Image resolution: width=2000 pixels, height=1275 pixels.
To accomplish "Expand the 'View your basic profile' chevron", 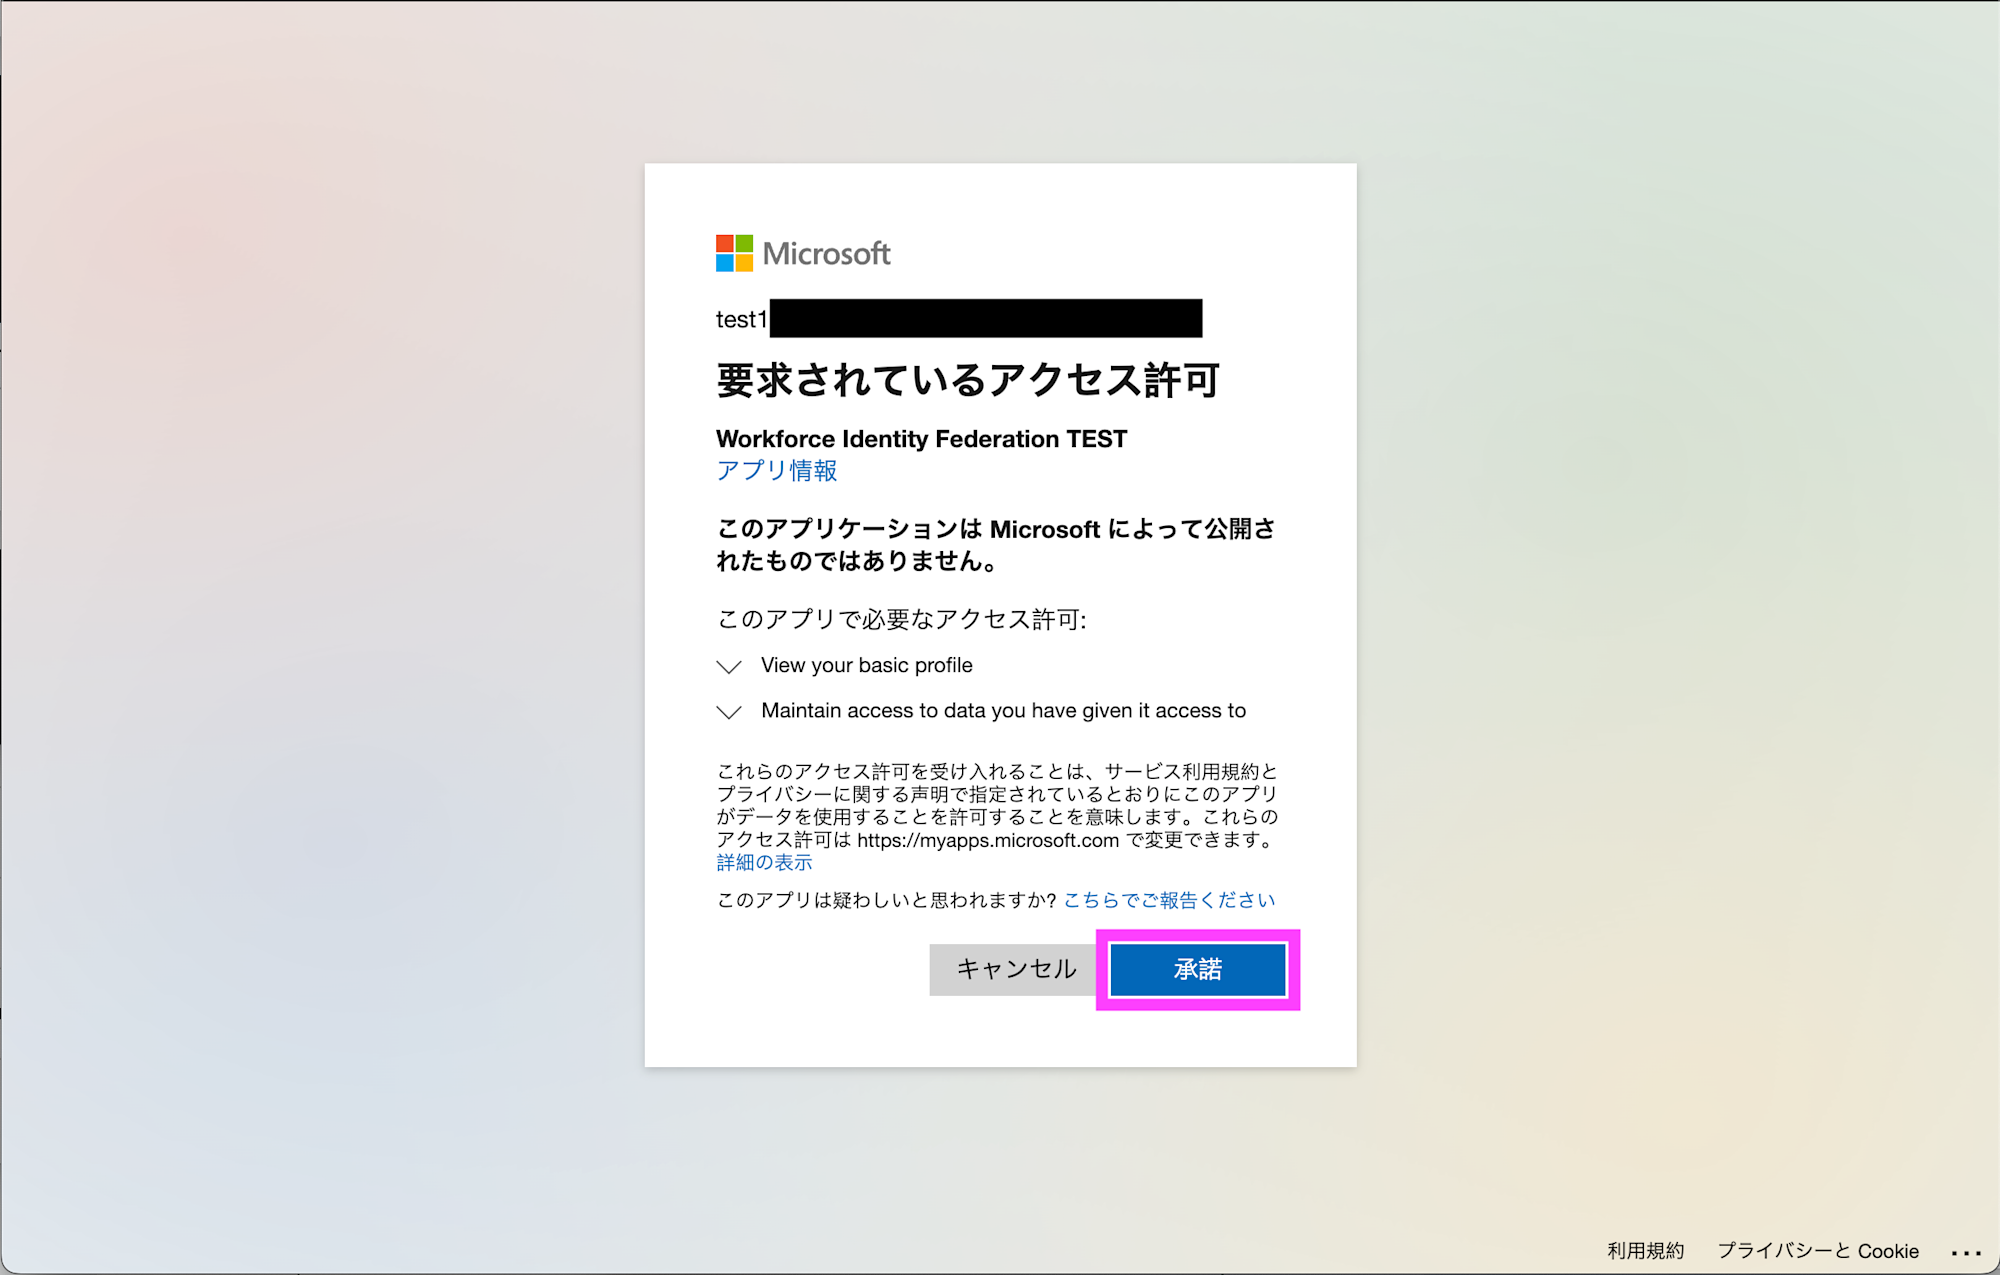I will [x=729, y=666].
